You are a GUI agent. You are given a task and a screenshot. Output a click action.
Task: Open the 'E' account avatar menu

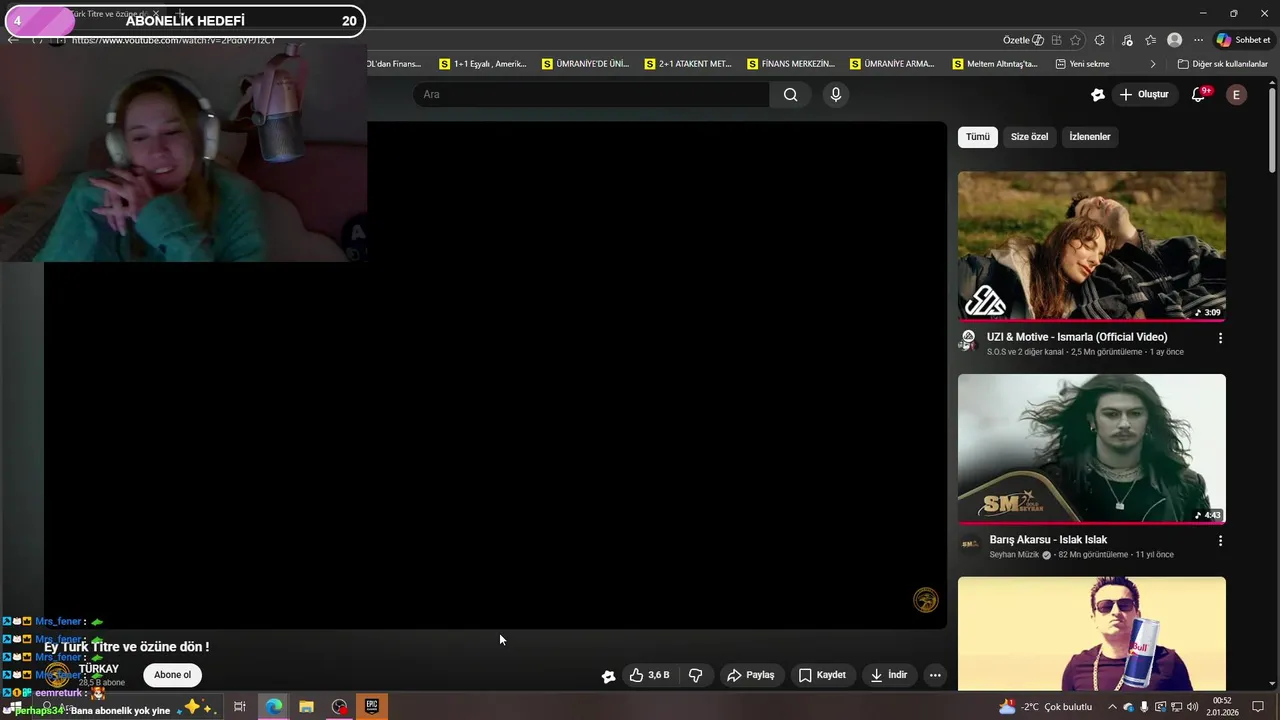point(1237,94)
